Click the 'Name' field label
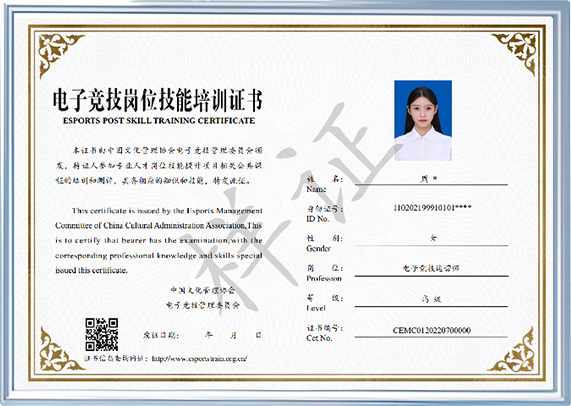571x406 pixels. click(316, 189)
